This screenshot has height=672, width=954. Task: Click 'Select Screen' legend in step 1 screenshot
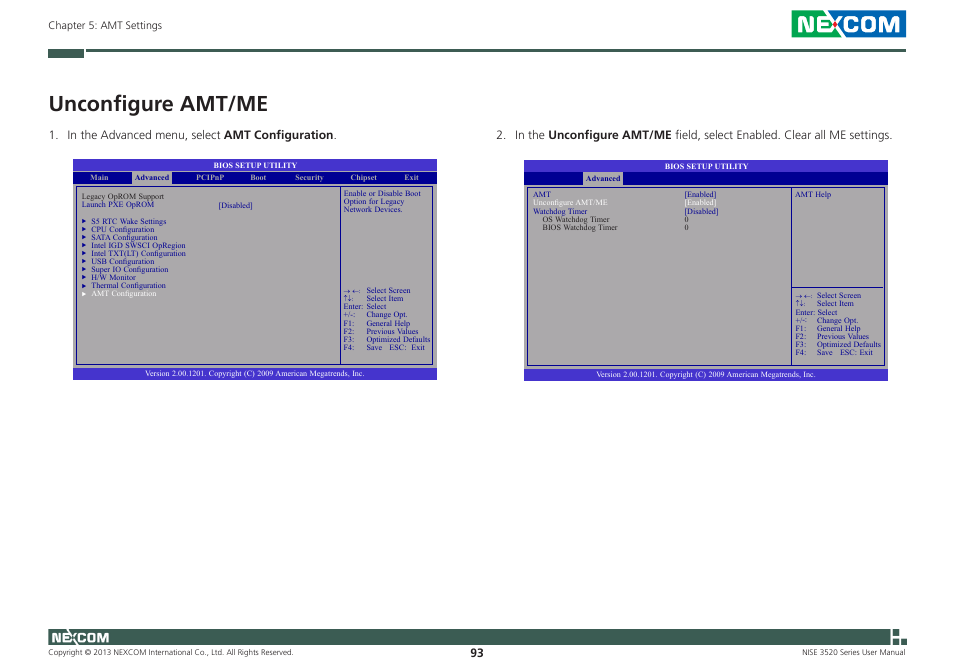(388, 291)
